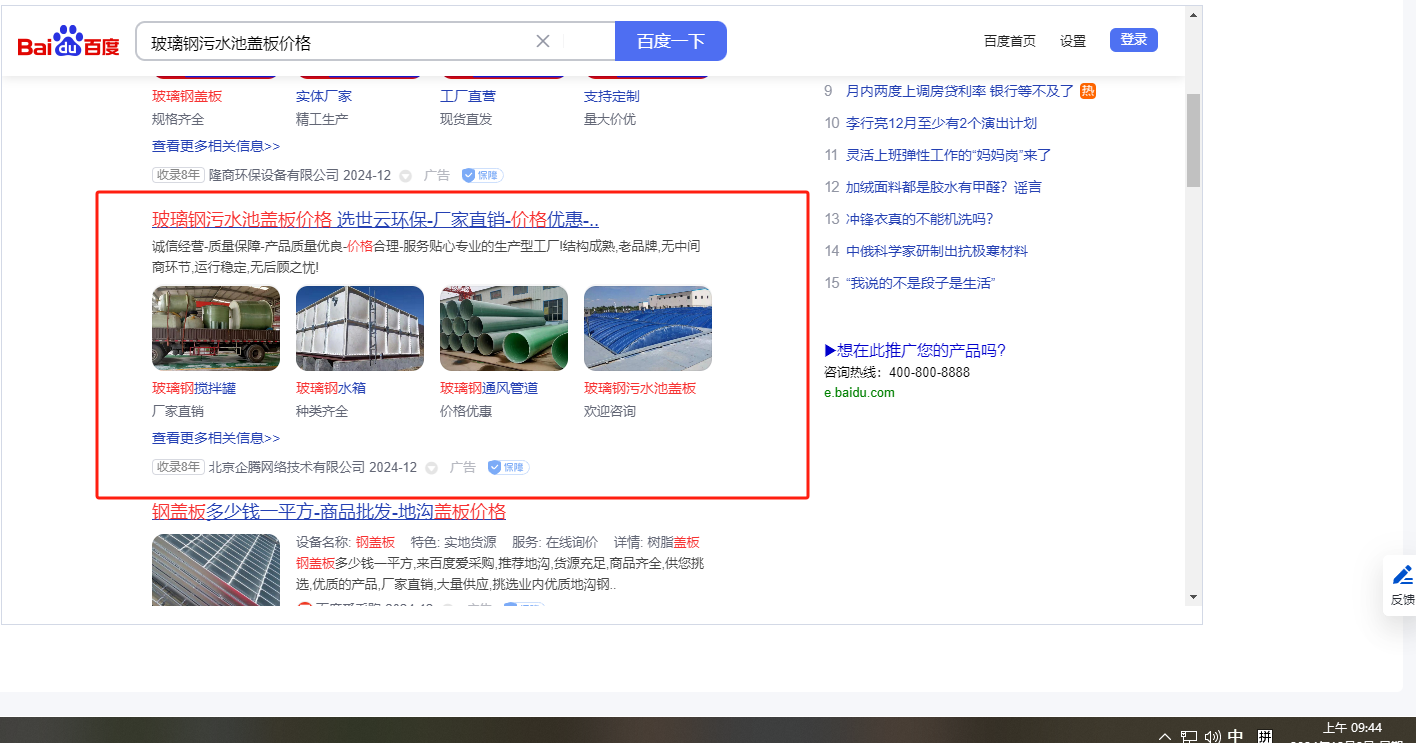The image size is (1416, 743).
Task: Click the 玻璃钢盖板 link above 规格齐全
Action: pos(187,96)
